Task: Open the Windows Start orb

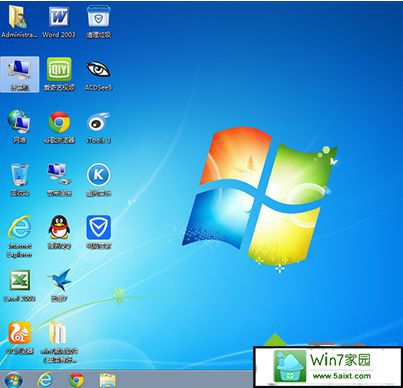Action: (x=13, y=380)
